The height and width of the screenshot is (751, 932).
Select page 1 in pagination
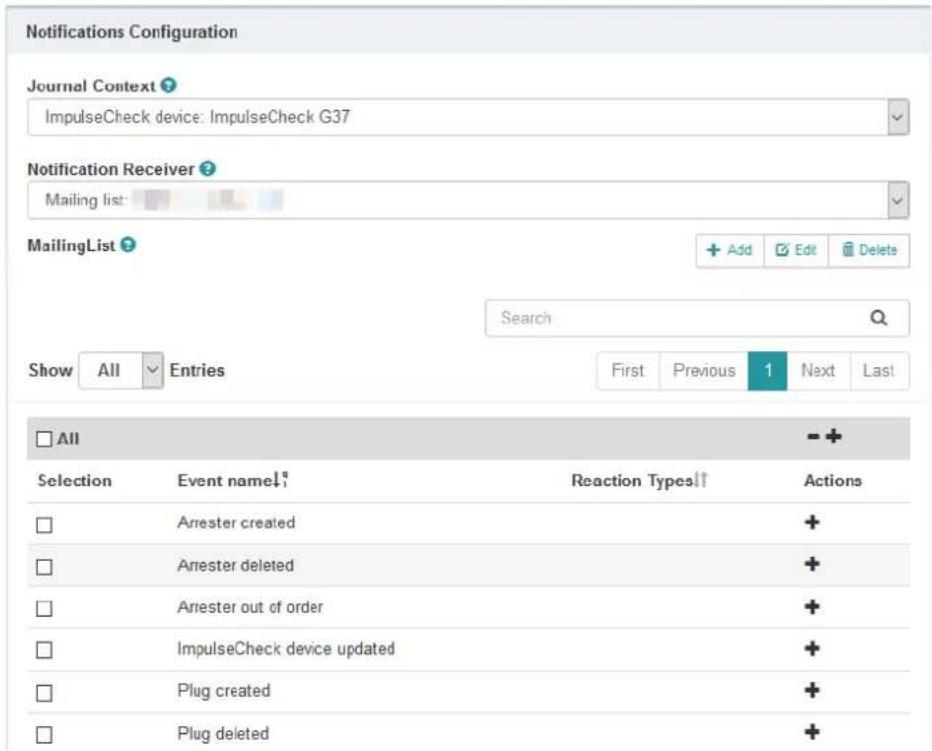coord(767,371)
